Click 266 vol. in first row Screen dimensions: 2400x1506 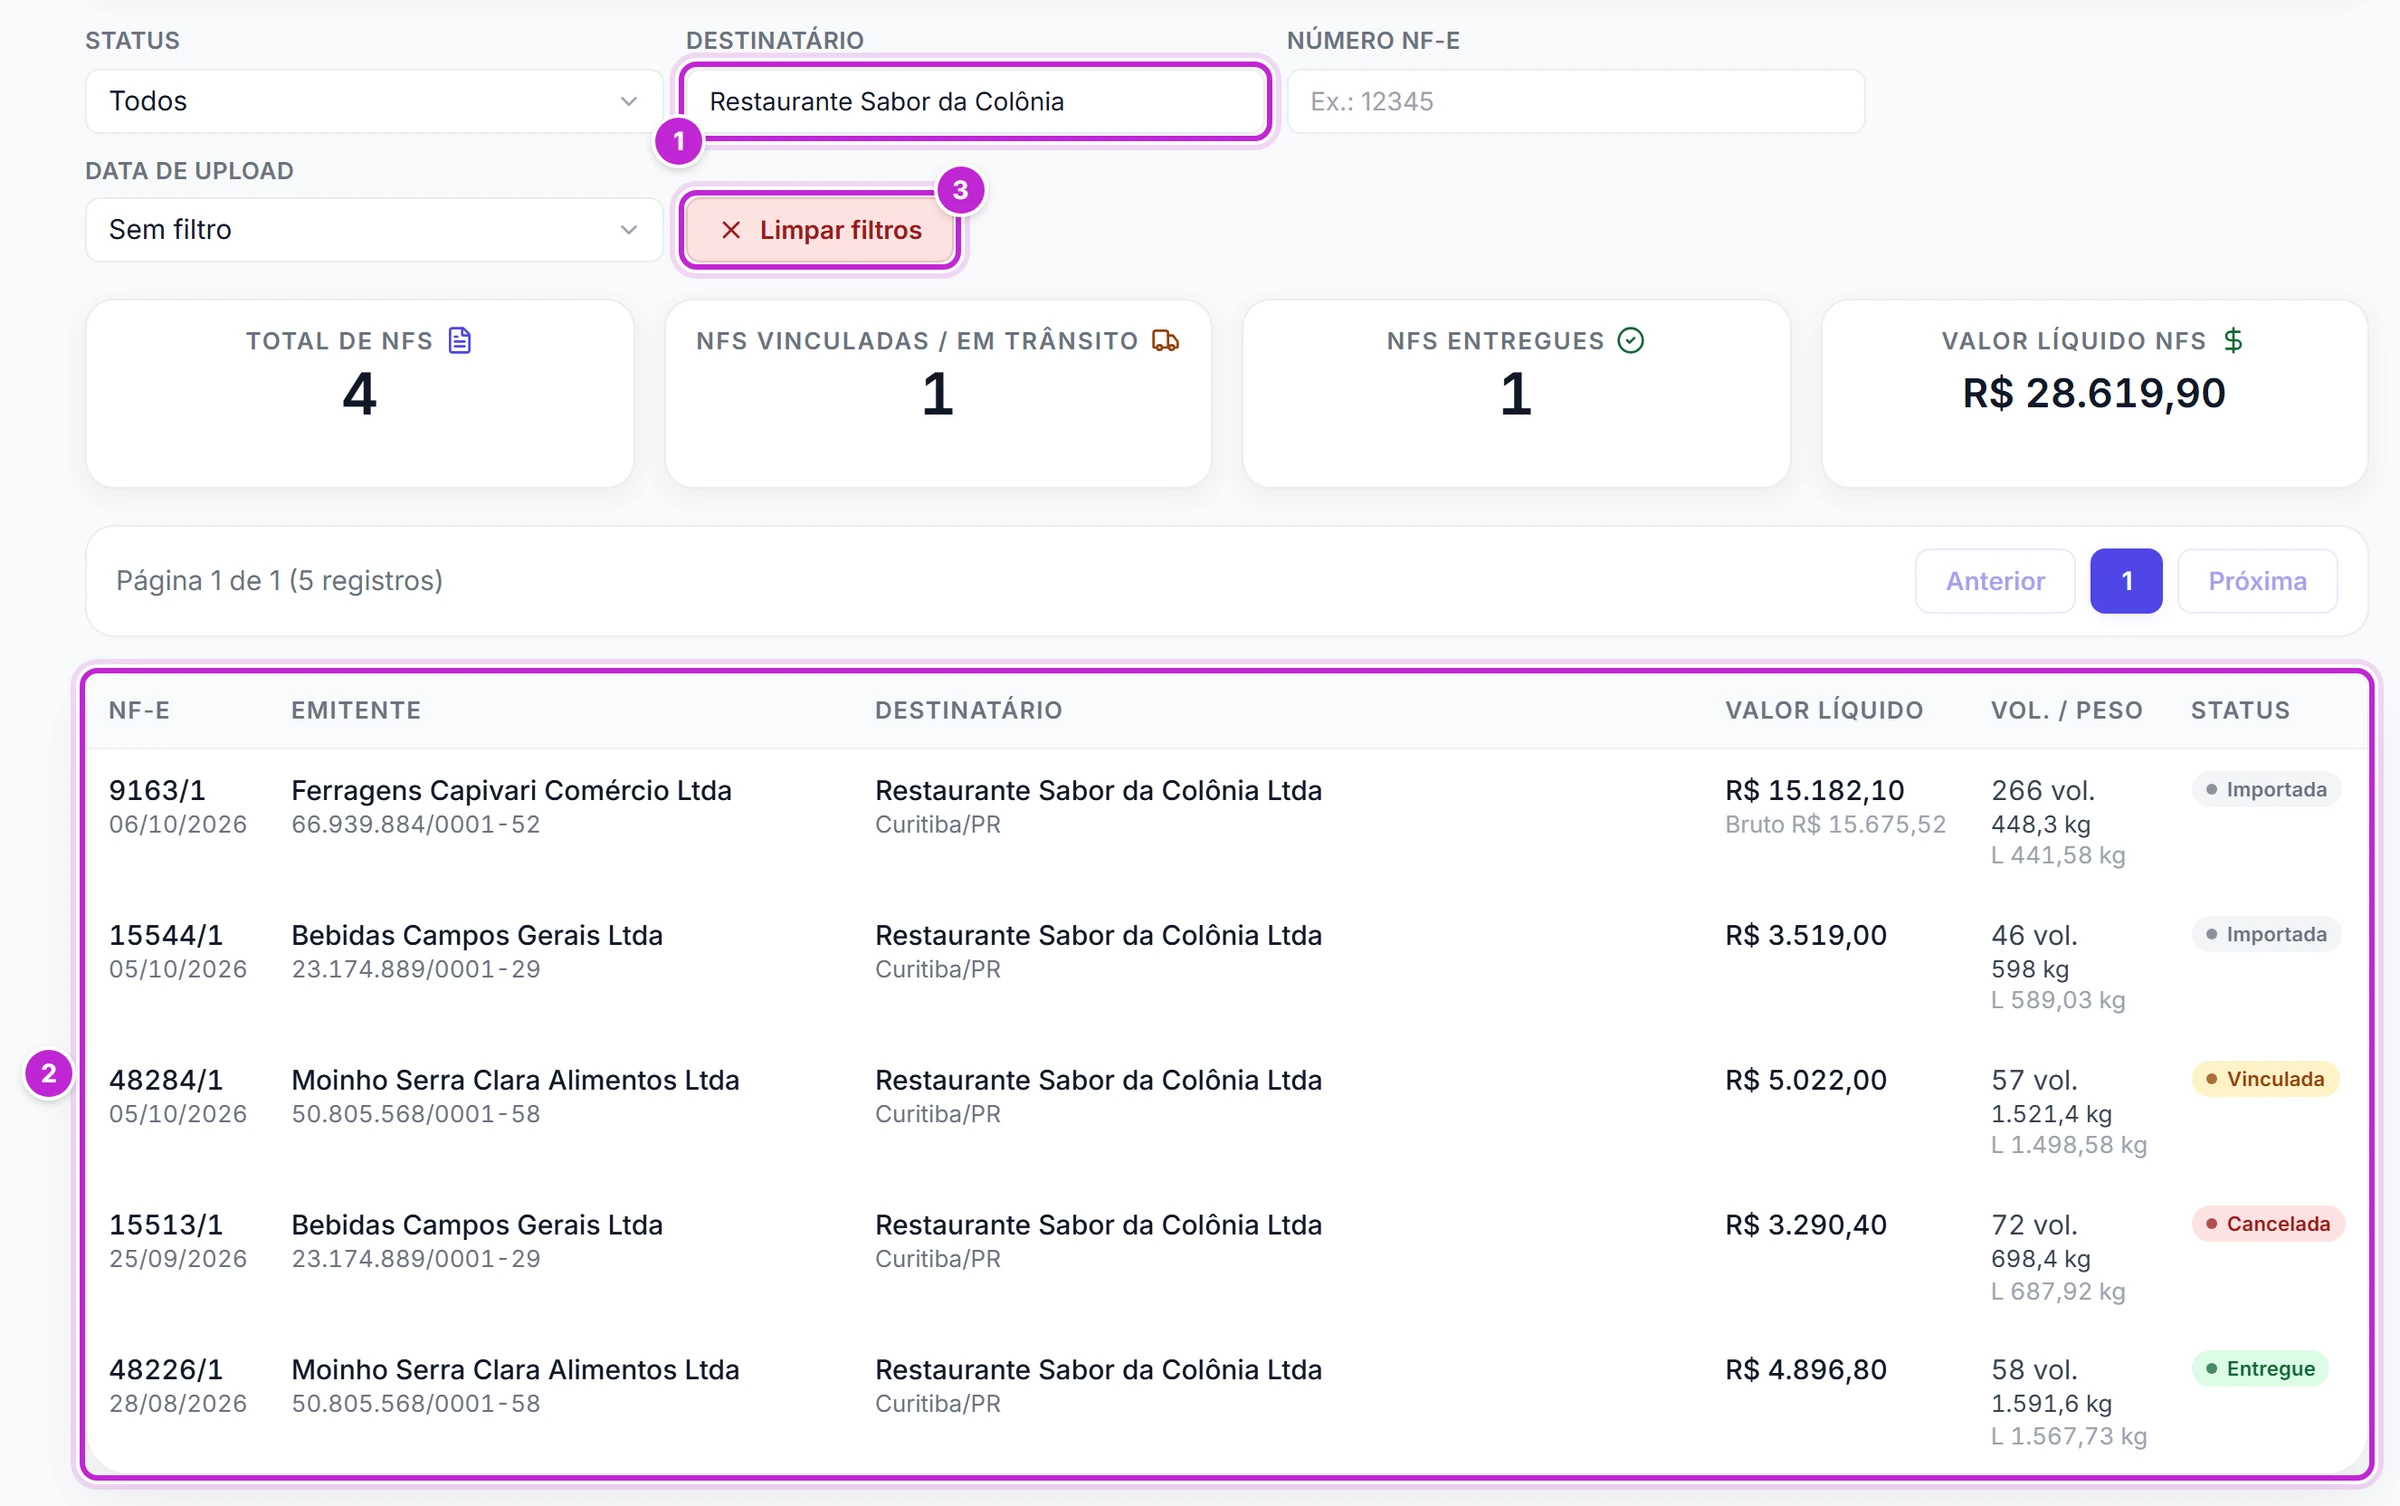point(2042,790)
